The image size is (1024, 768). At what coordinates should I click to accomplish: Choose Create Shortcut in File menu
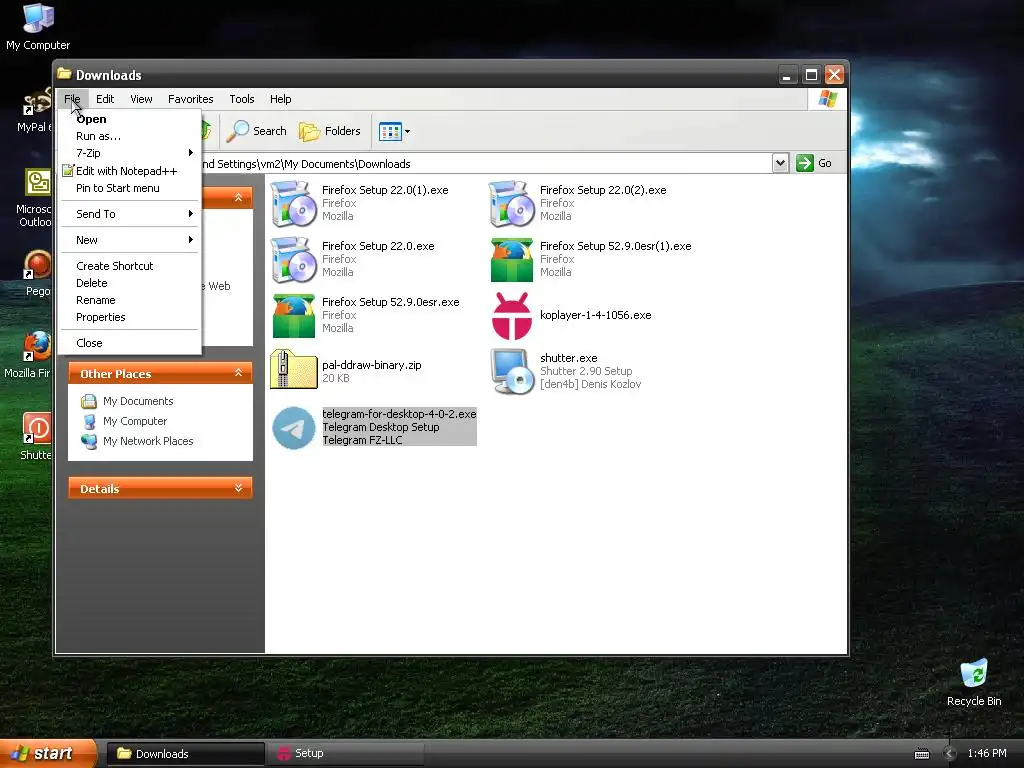click(129, 266)
